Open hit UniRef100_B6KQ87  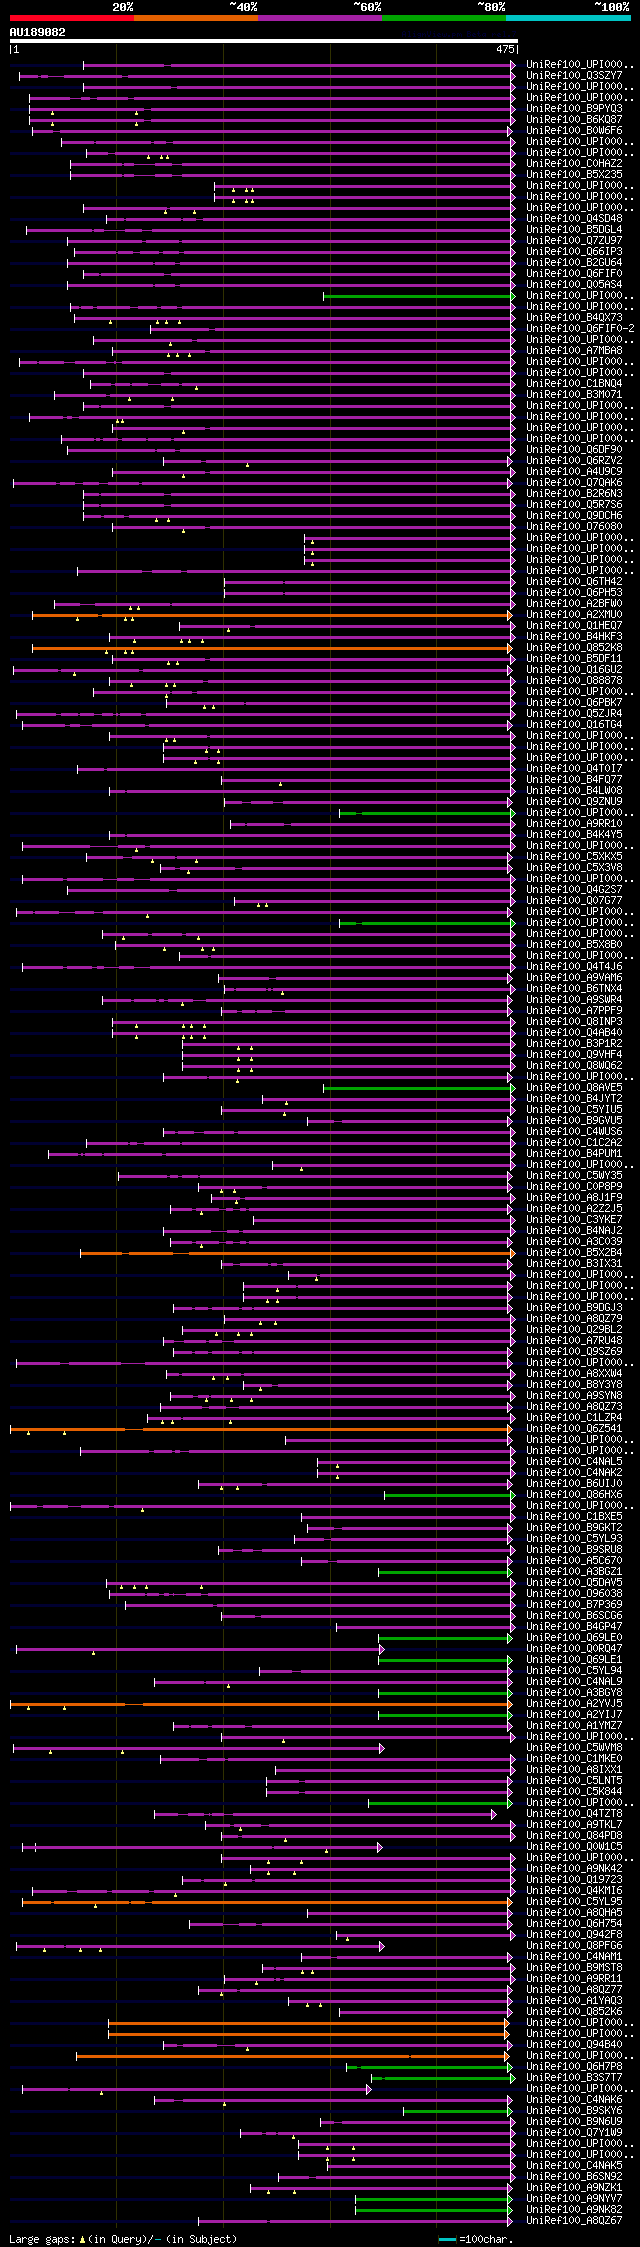(574, 119)
